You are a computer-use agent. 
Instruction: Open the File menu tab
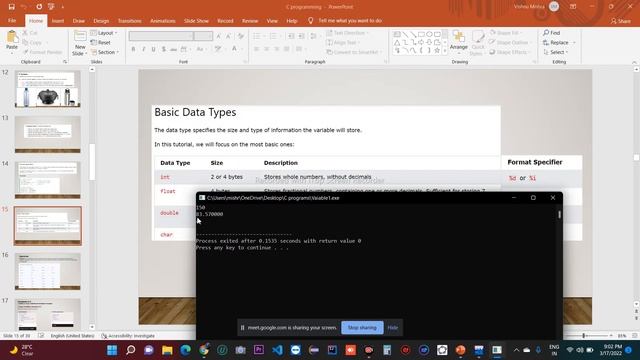click(x=12, y=20)
